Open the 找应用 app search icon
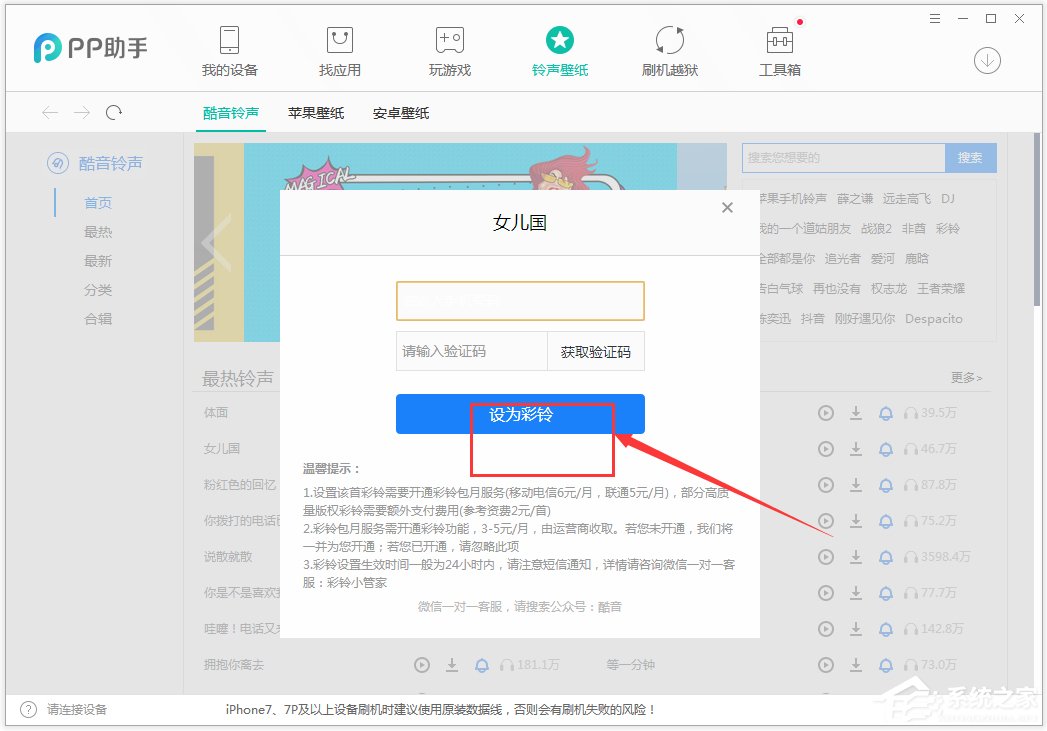This screenshot has height=731, width=1047. [x=340, y=44]
